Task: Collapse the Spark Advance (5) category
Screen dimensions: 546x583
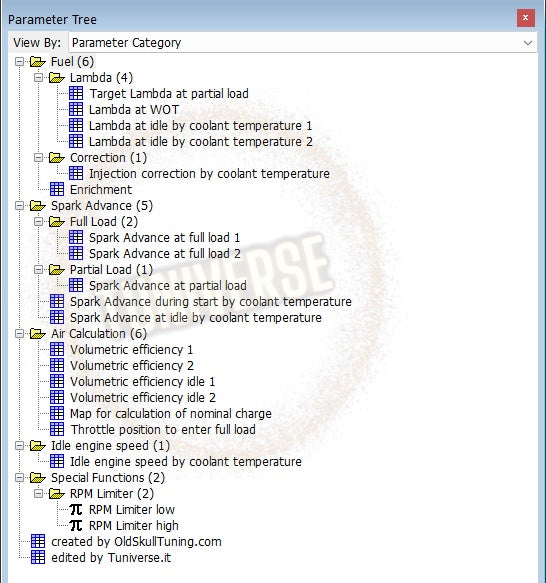Action: click(19, 206)
